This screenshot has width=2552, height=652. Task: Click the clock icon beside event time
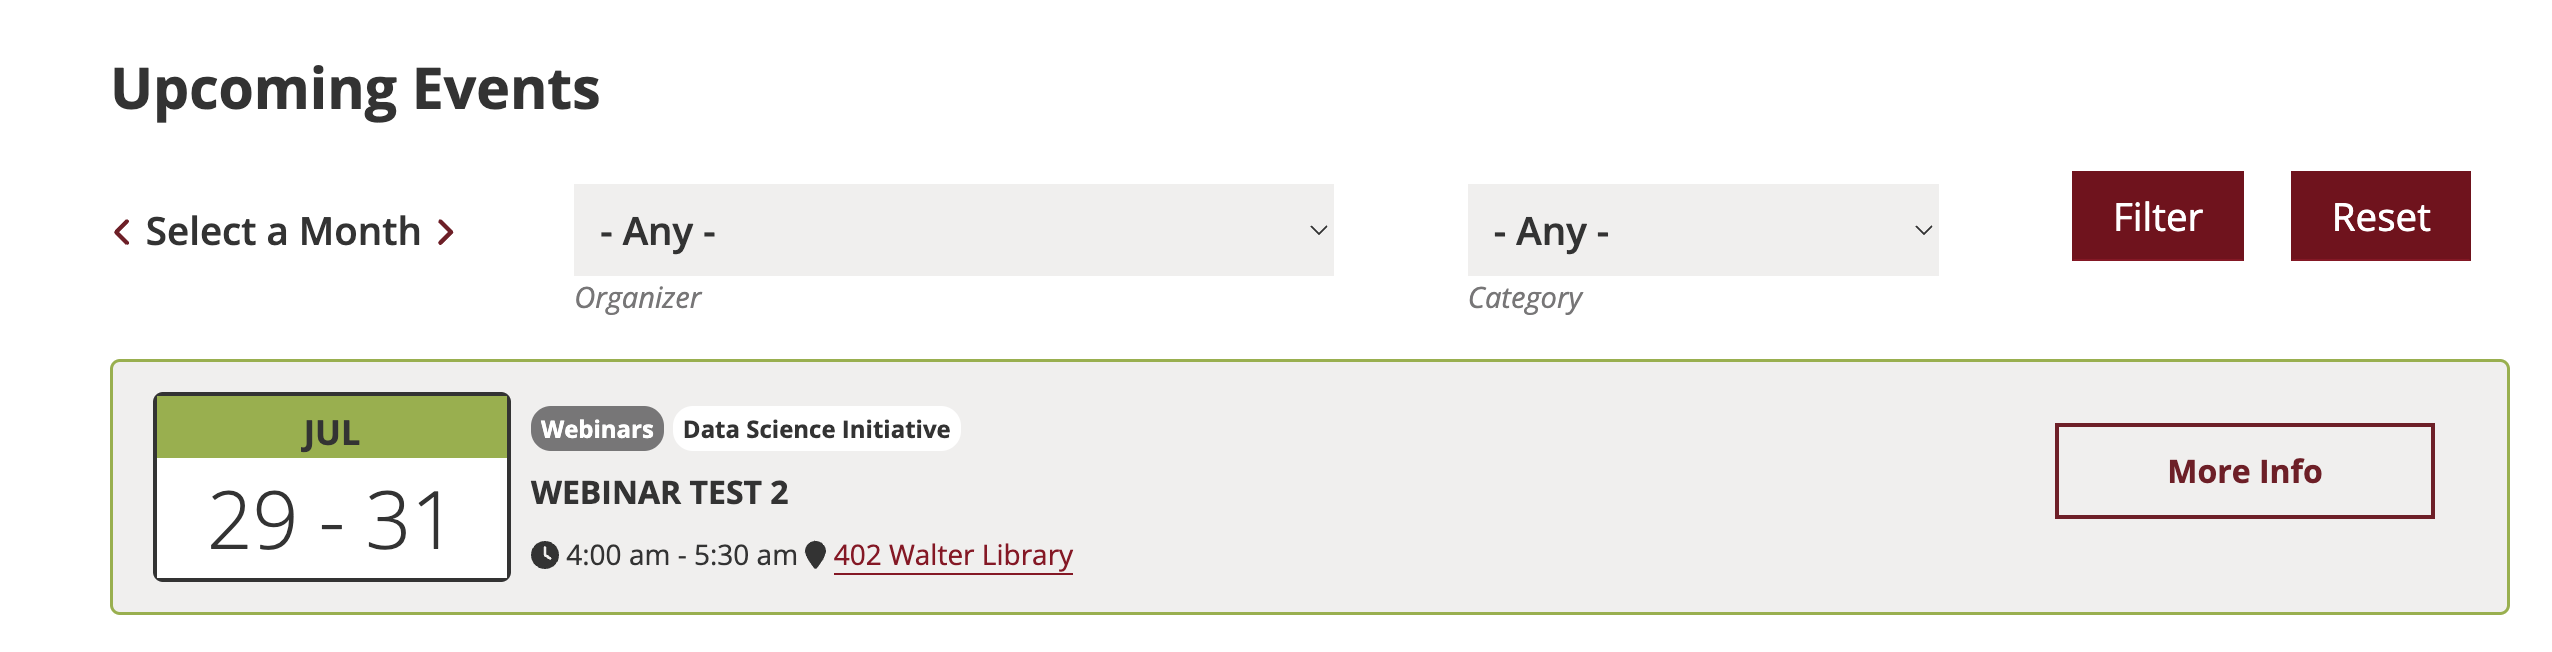point(545,555)
